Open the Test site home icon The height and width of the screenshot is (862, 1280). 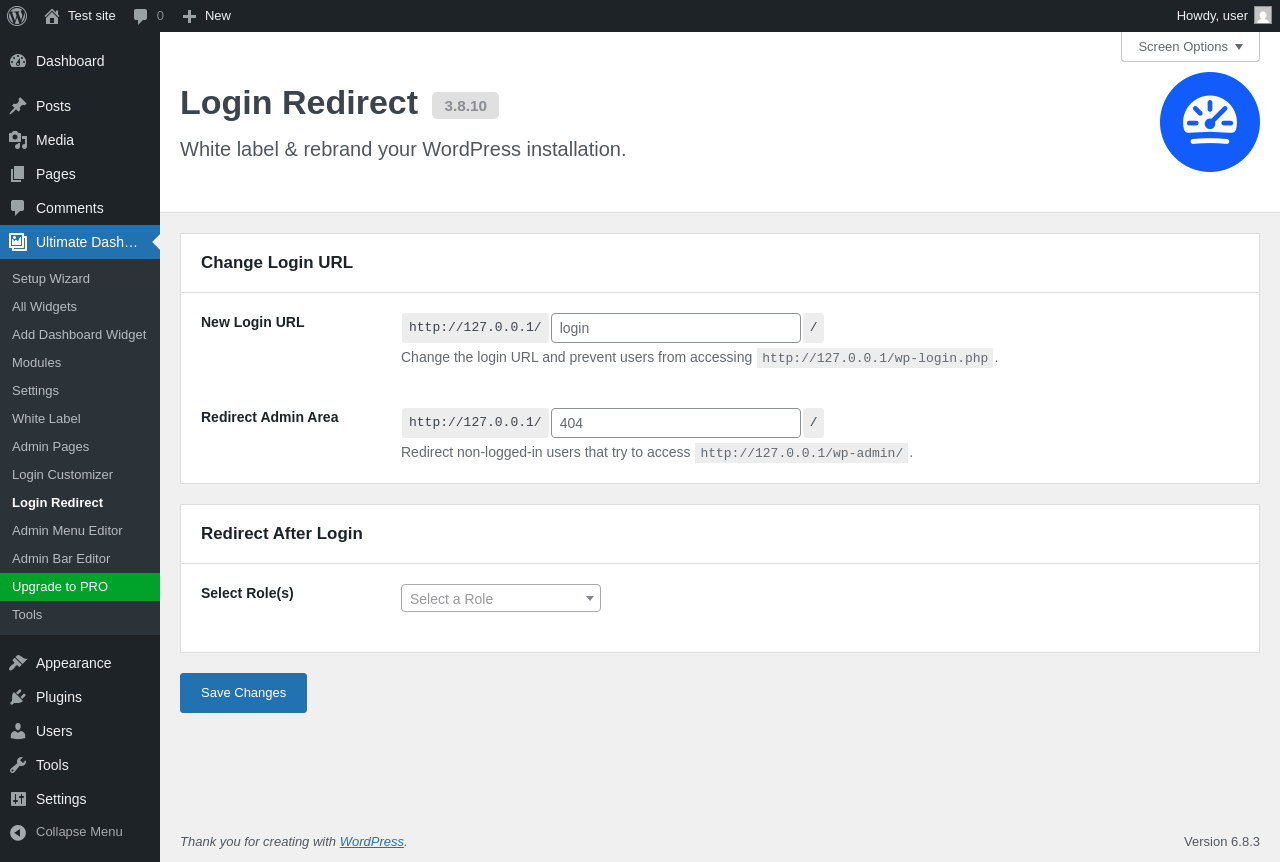[52, 16]
